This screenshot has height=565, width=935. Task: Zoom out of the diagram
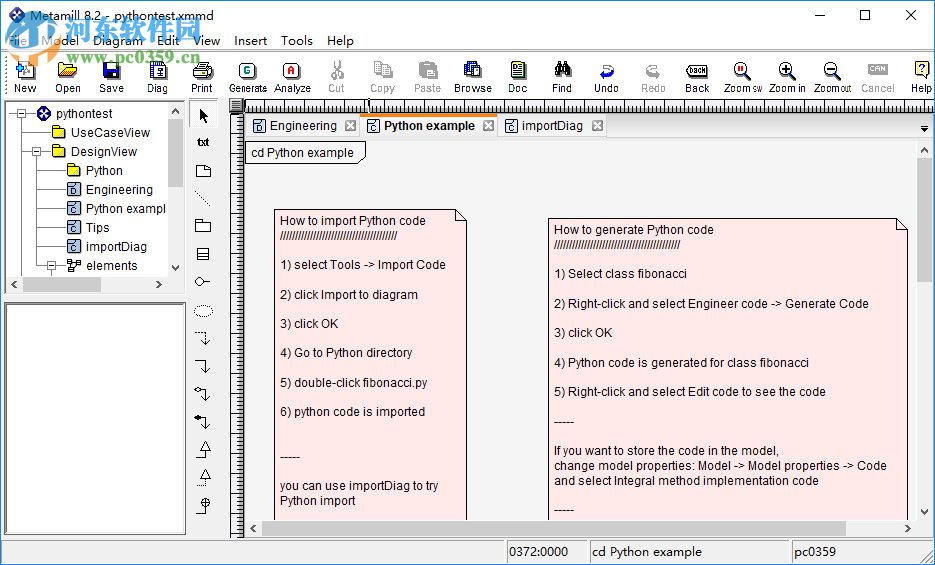click(x=832, y=77)
